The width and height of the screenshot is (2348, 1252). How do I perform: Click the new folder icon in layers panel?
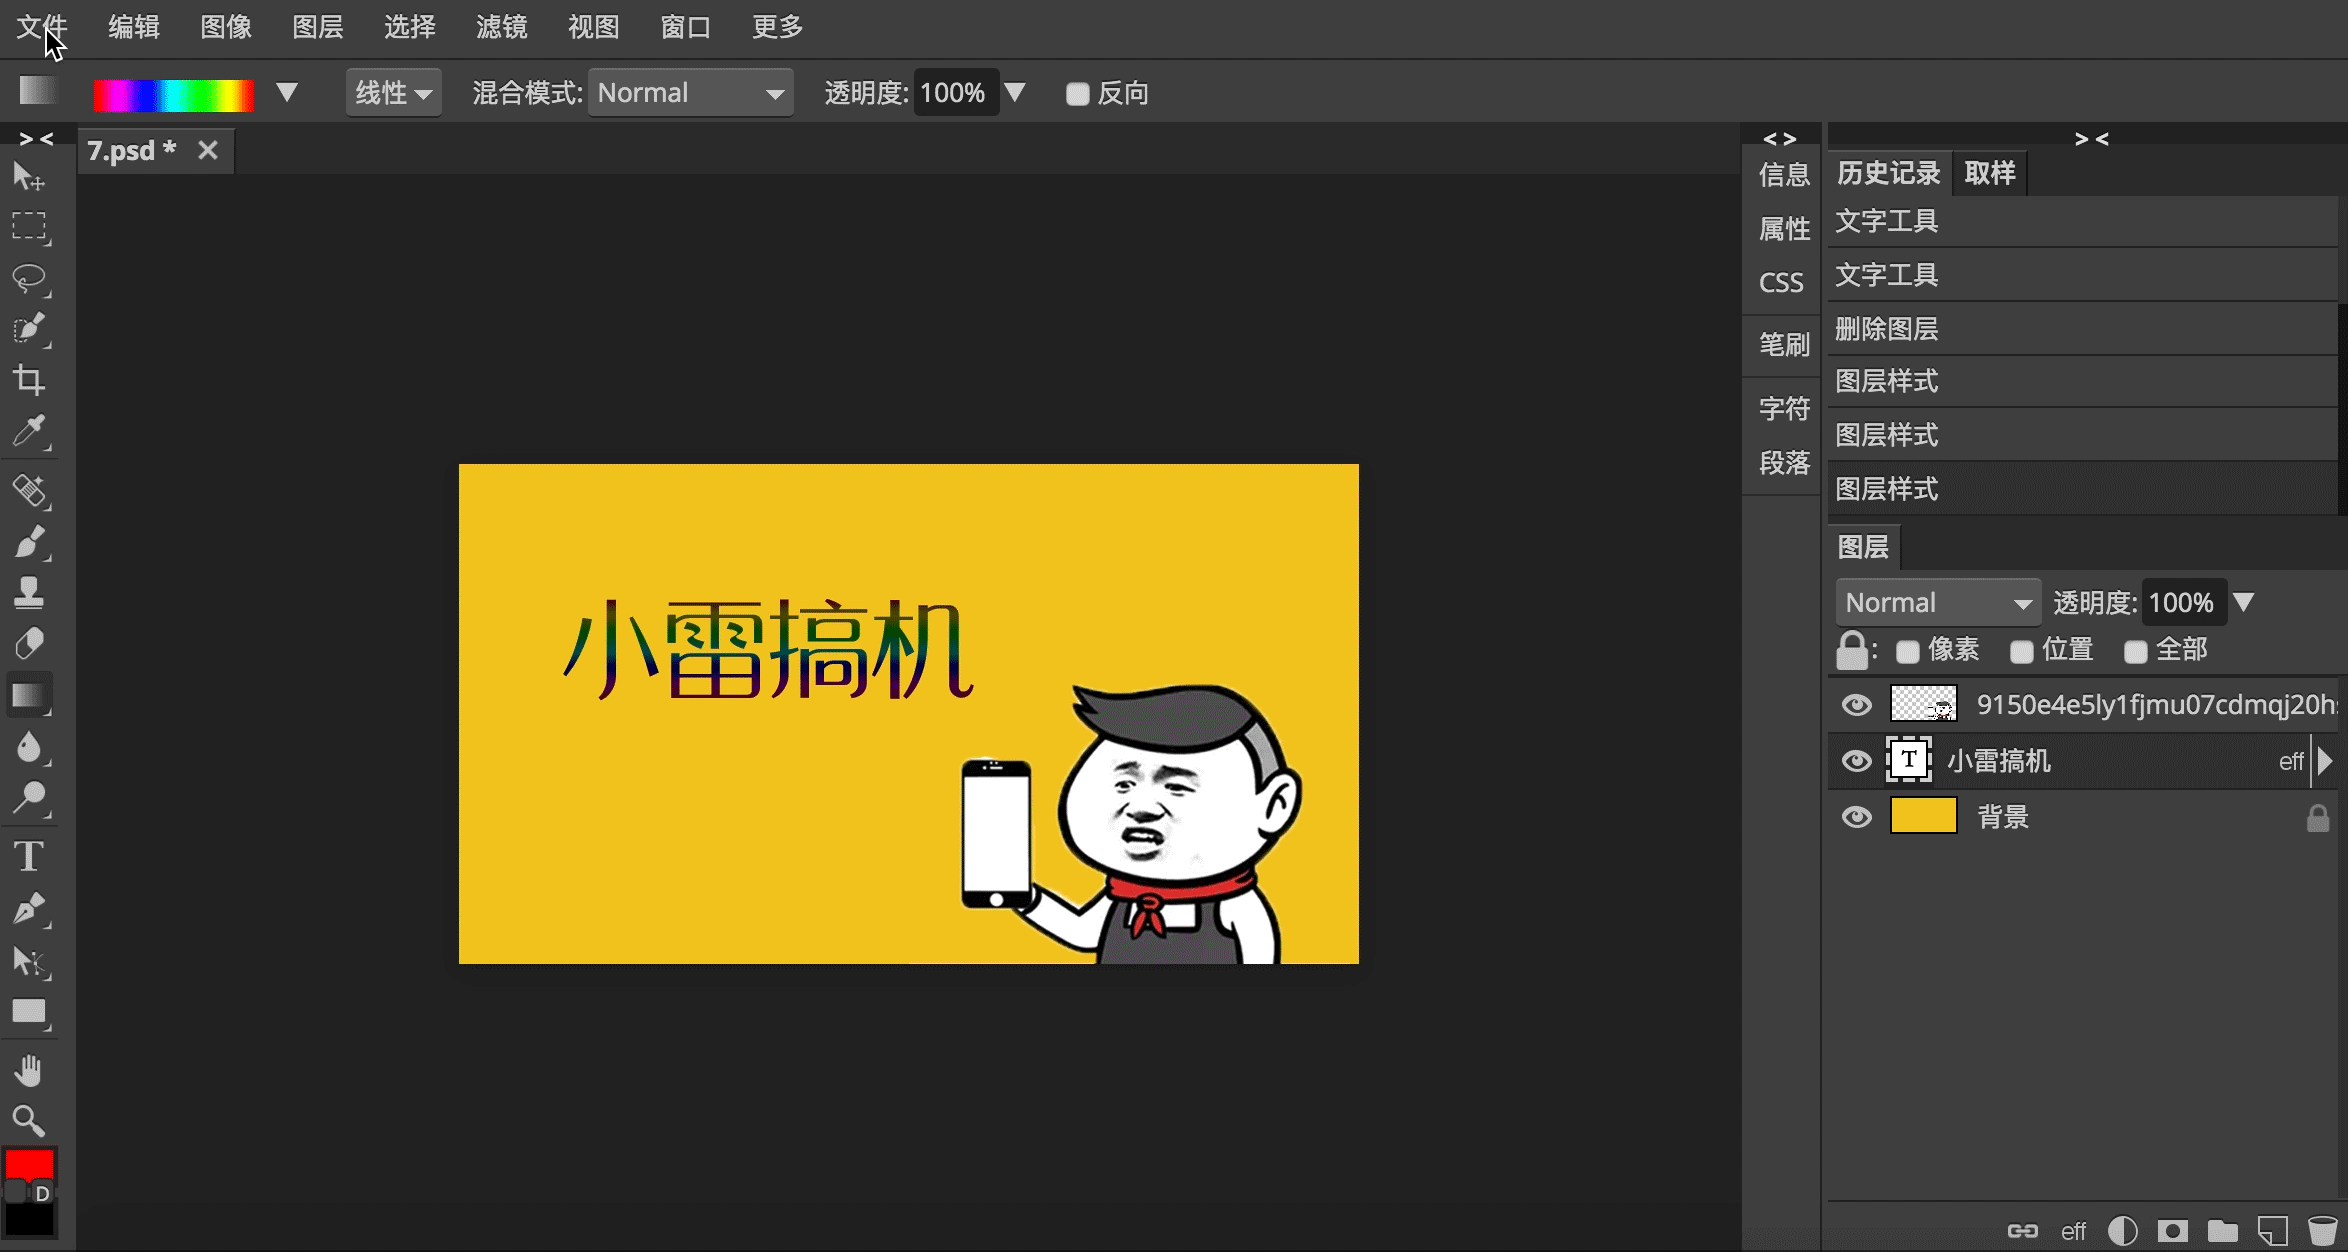pyautogui.click(x=2222, y=1231)
